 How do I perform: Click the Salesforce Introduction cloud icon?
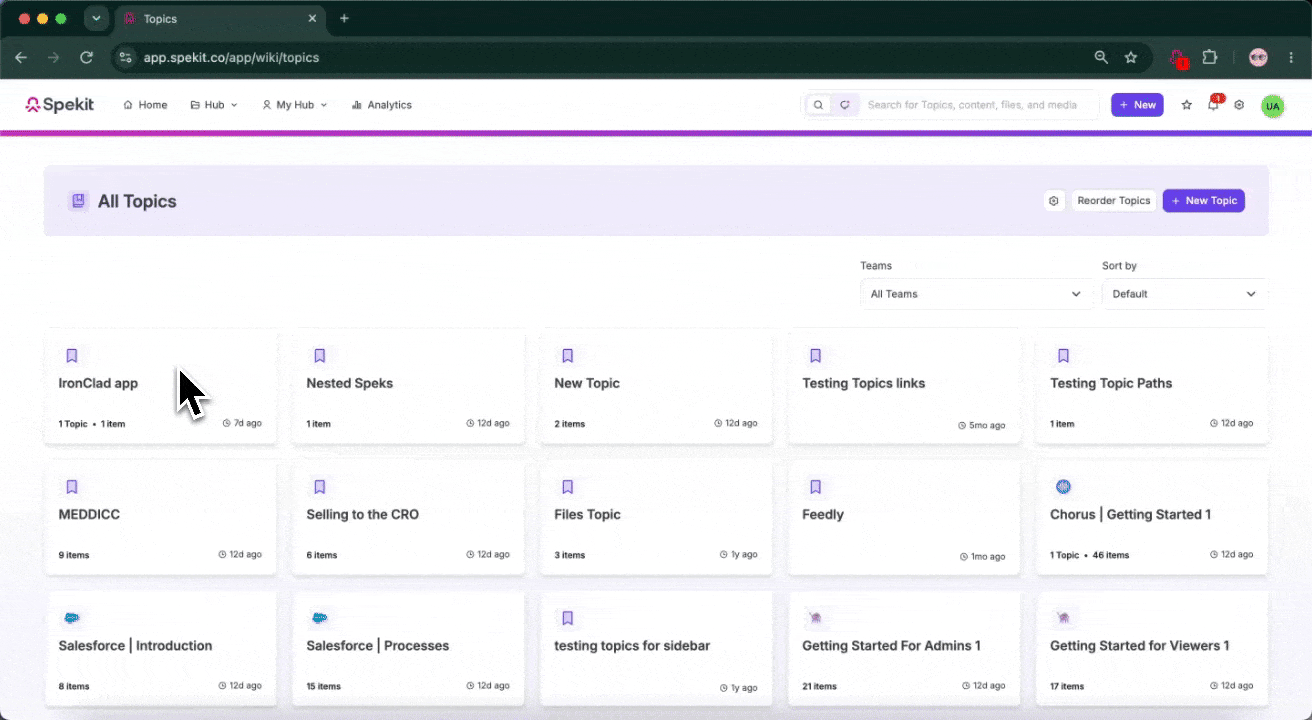(x=72, y=618)
